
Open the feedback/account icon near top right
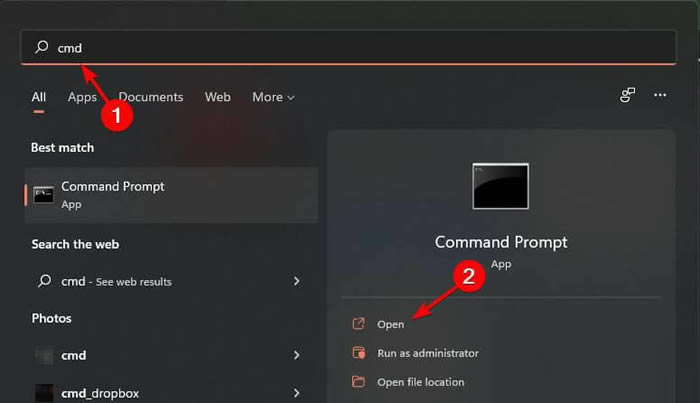point(627,95)
